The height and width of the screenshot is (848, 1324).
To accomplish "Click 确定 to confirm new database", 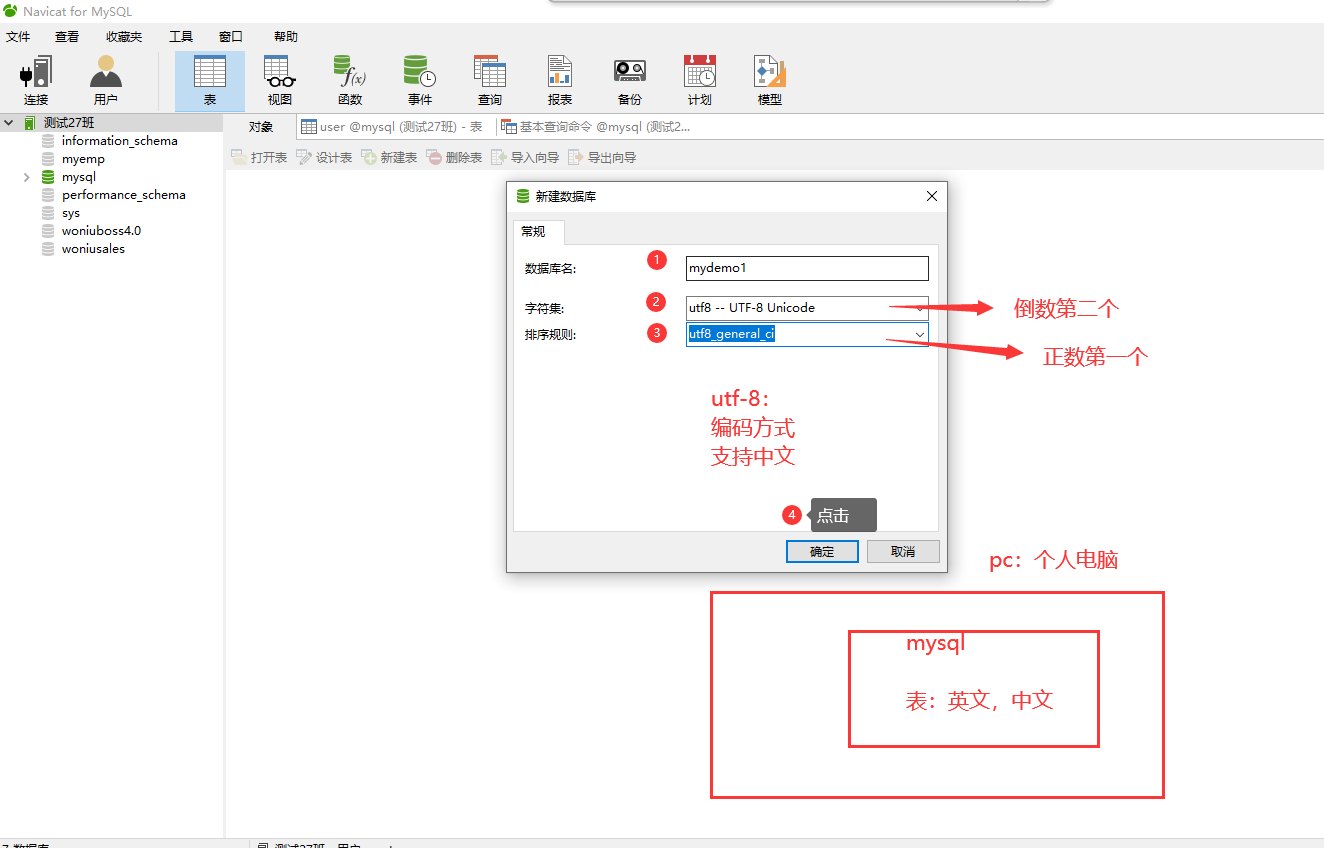I will 822,552.
